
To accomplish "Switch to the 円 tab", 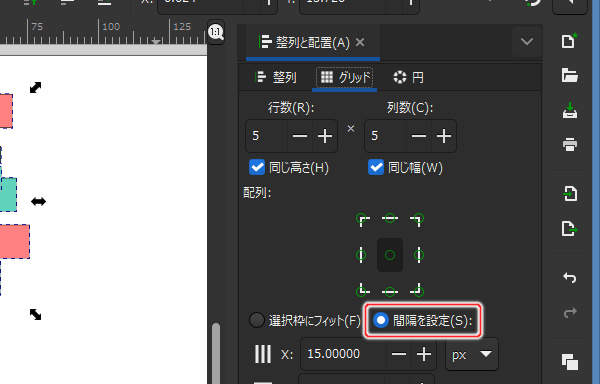I will 408,77.
